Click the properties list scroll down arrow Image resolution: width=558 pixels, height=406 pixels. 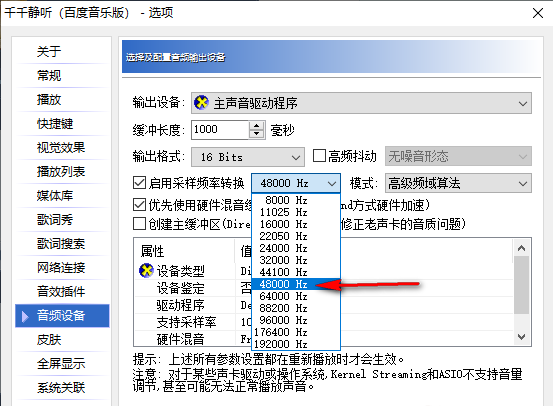coord(521,337)
